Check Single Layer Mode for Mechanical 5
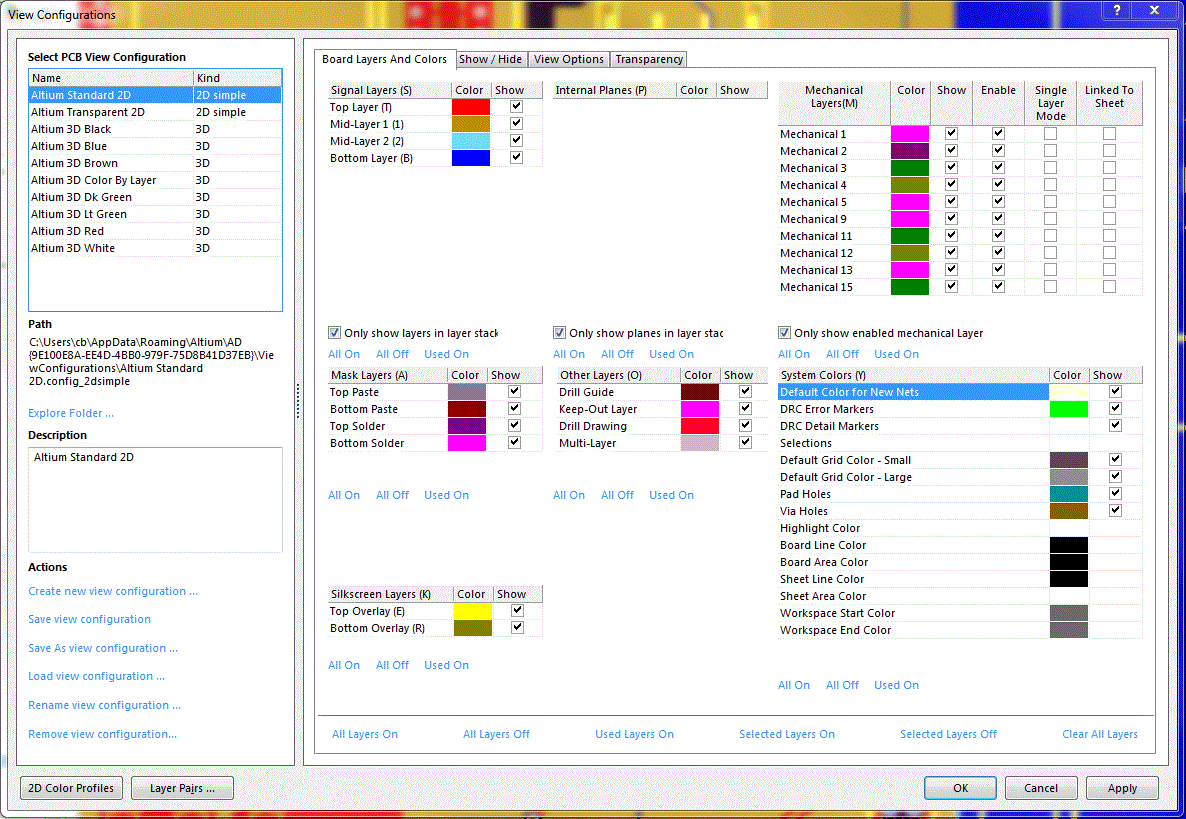The width and height of the screenshot is (1186, 819). pyautogui.click(x=1051, y=201)
